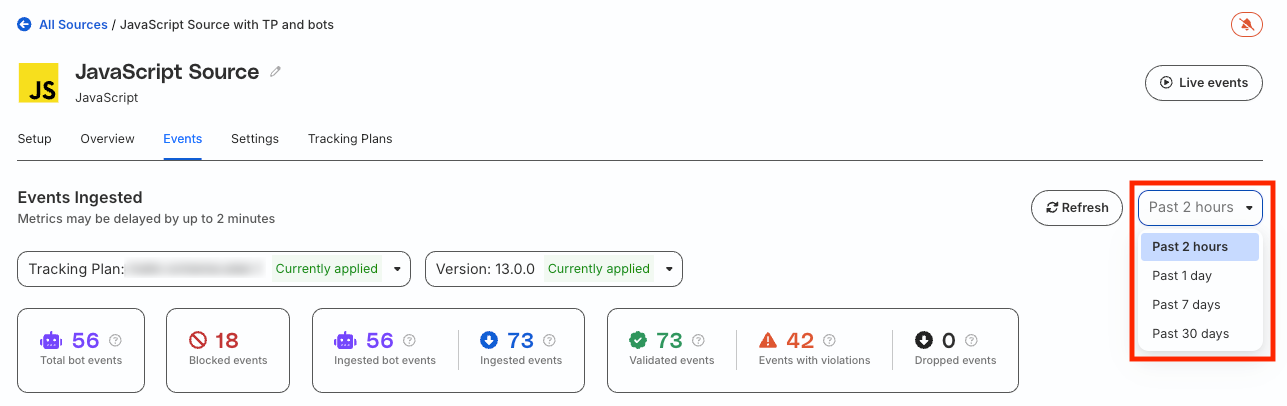
Task: Click the help icon beside Dropped events
Action: tap(971, 341)
